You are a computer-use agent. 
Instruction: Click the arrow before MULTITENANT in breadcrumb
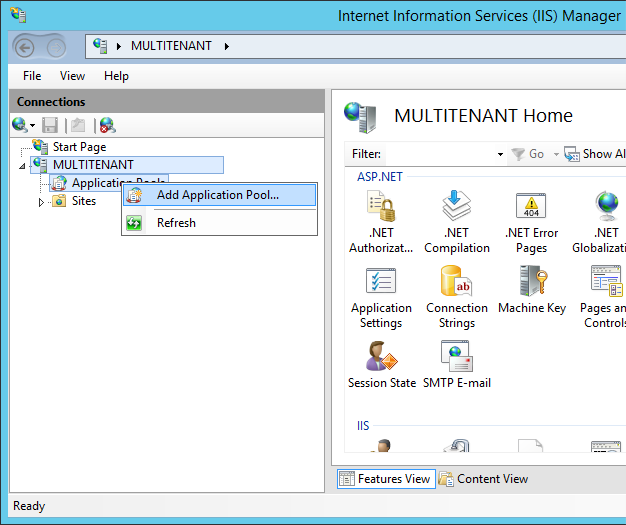119,46
